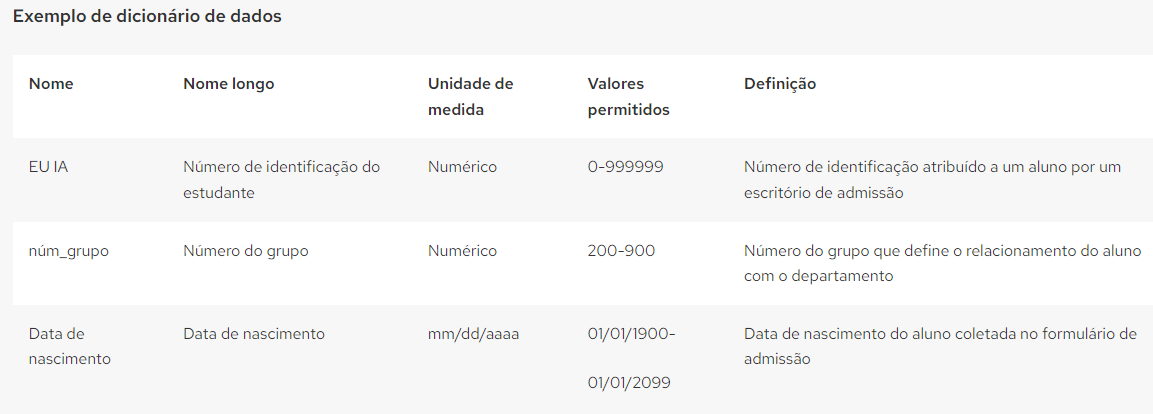Select the 'núm_grupo' name cell
1153x414 pixels.
tap(69, 251)
